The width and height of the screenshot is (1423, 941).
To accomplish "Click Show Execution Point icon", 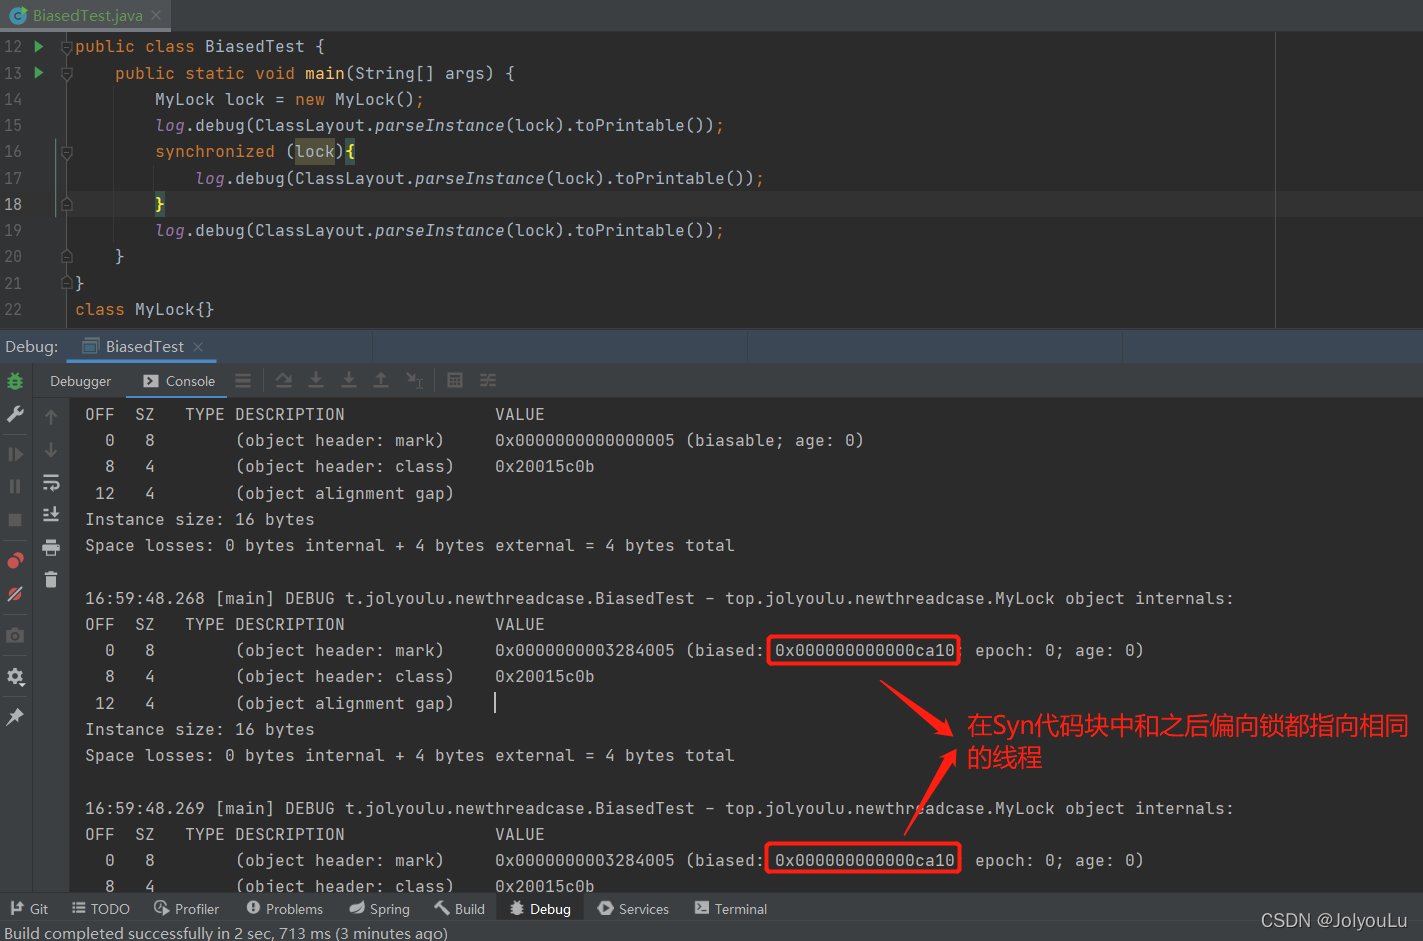I will tap(243, 380).
